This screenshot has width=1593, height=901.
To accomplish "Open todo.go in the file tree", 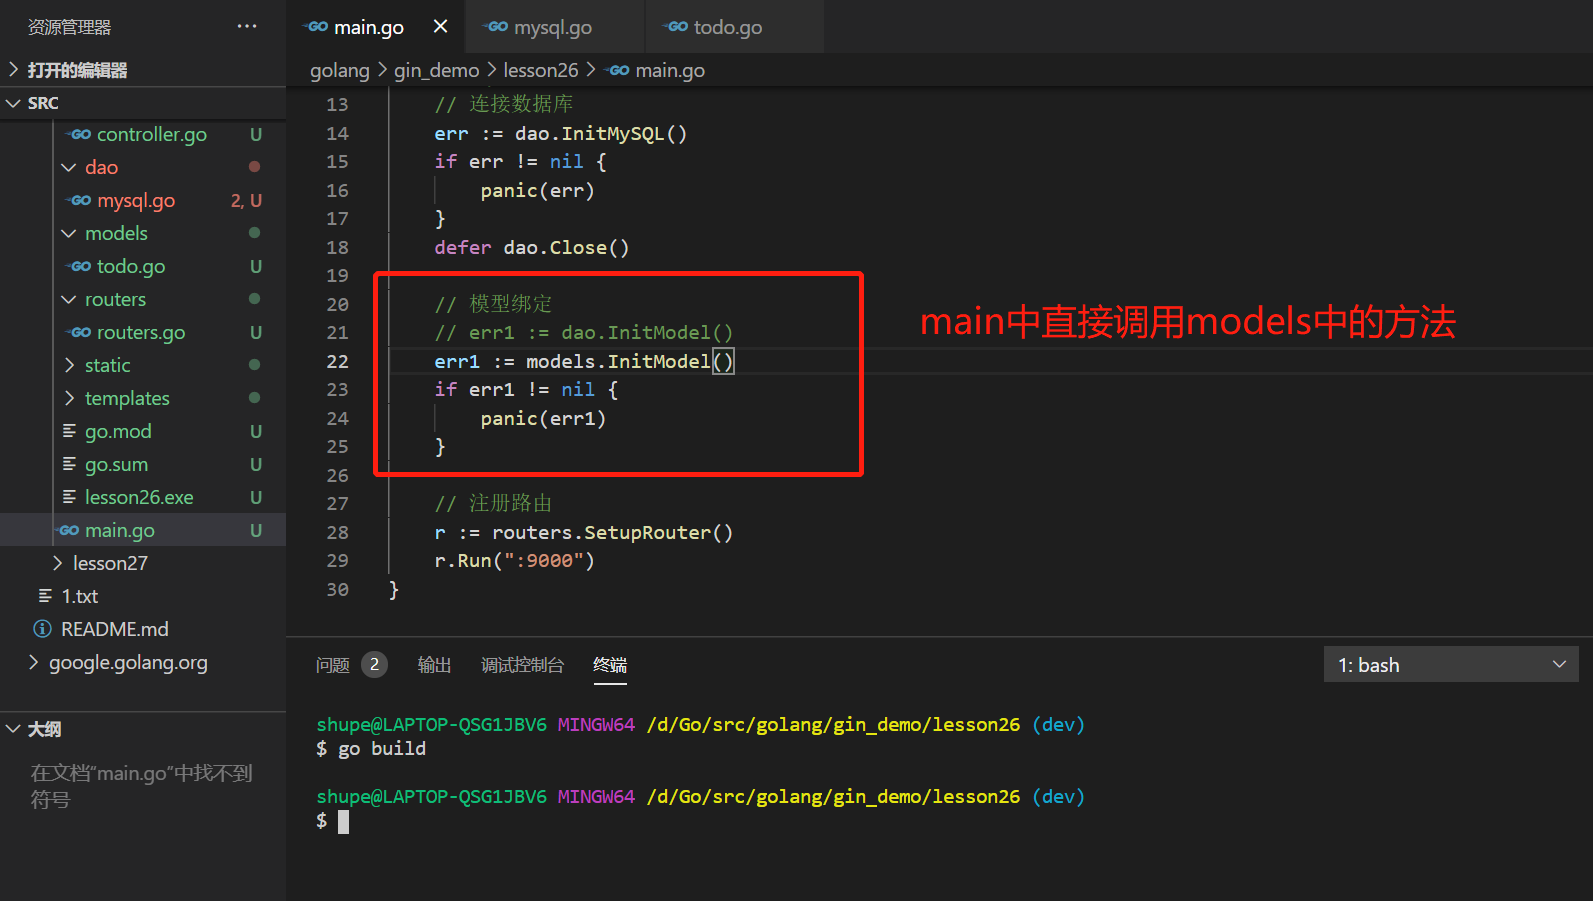I will click(131, 266).
